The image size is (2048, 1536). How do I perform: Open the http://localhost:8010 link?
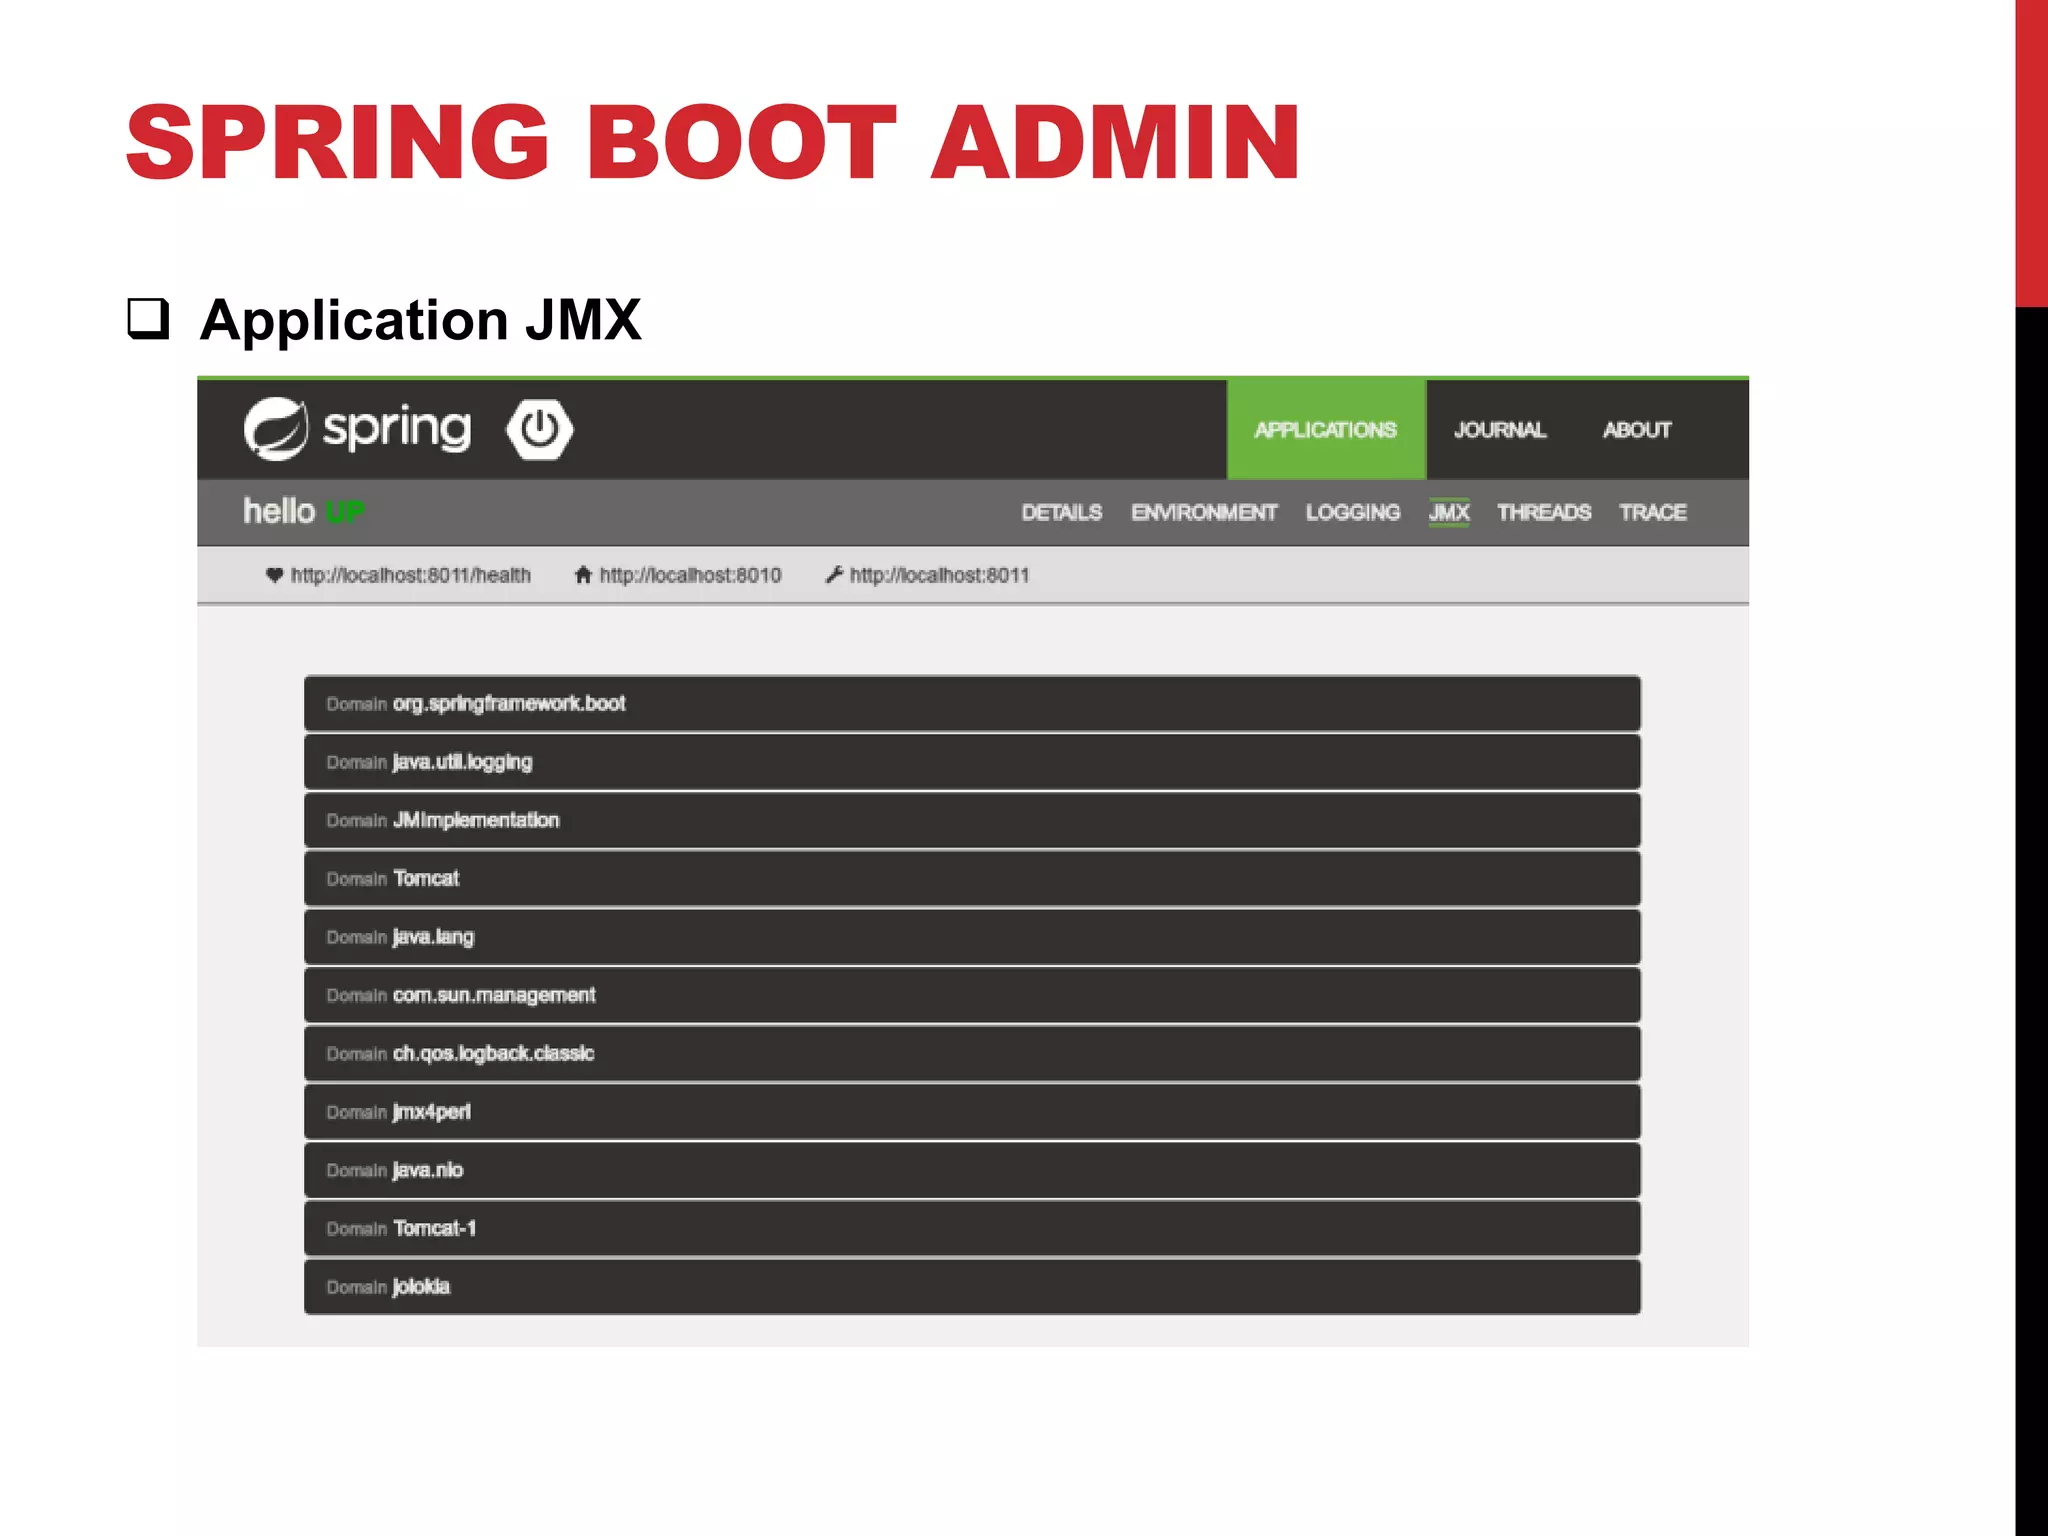coord(690,575)
